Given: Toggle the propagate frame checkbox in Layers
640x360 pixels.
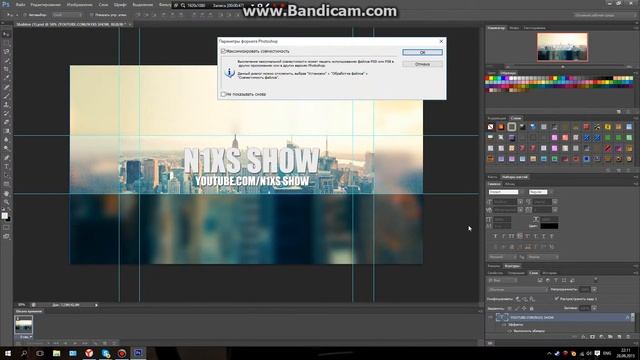Looking at the screenshot, I should pyautogui.click(x=556, y=299).
